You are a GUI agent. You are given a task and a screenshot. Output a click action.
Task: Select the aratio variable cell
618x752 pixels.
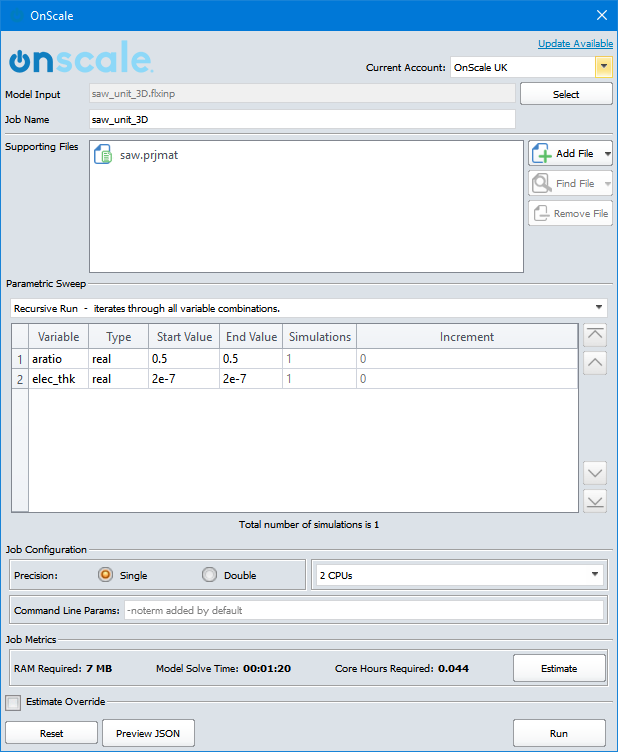click(58, 359)
